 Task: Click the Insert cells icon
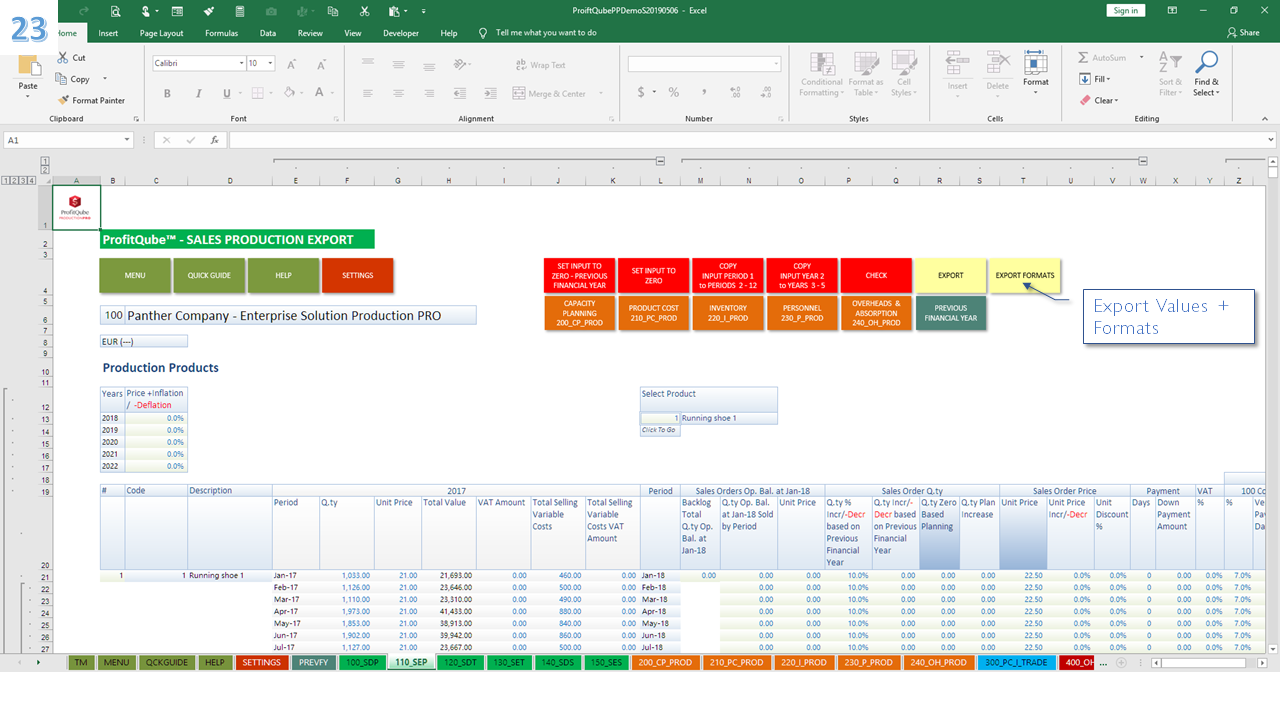point(958,64)
